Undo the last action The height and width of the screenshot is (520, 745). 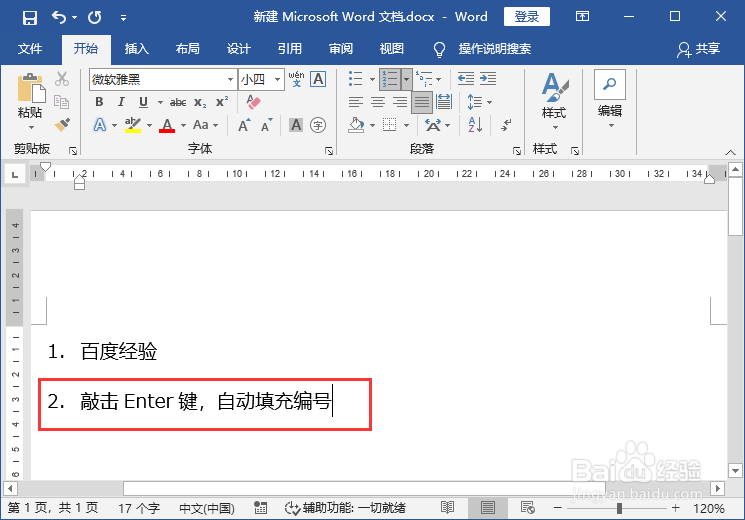tap(59, 18)
